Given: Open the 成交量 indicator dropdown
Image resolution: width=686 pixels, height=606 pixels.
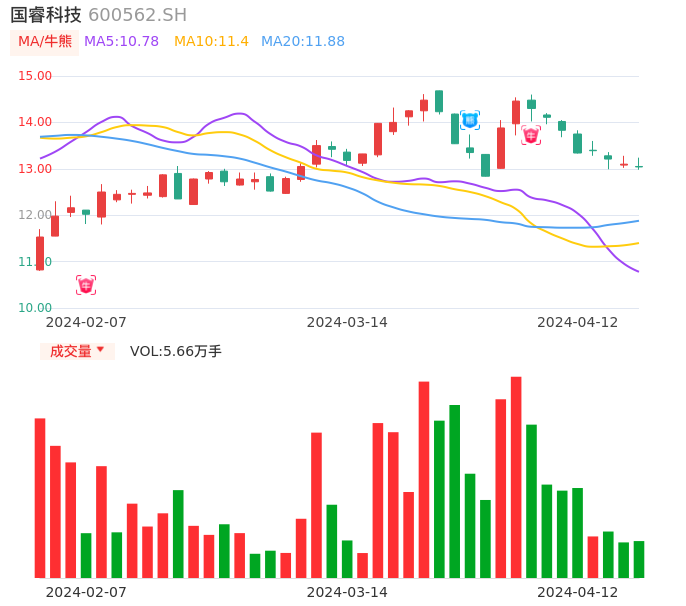Looking at the screenshot, I should [77, 351].
